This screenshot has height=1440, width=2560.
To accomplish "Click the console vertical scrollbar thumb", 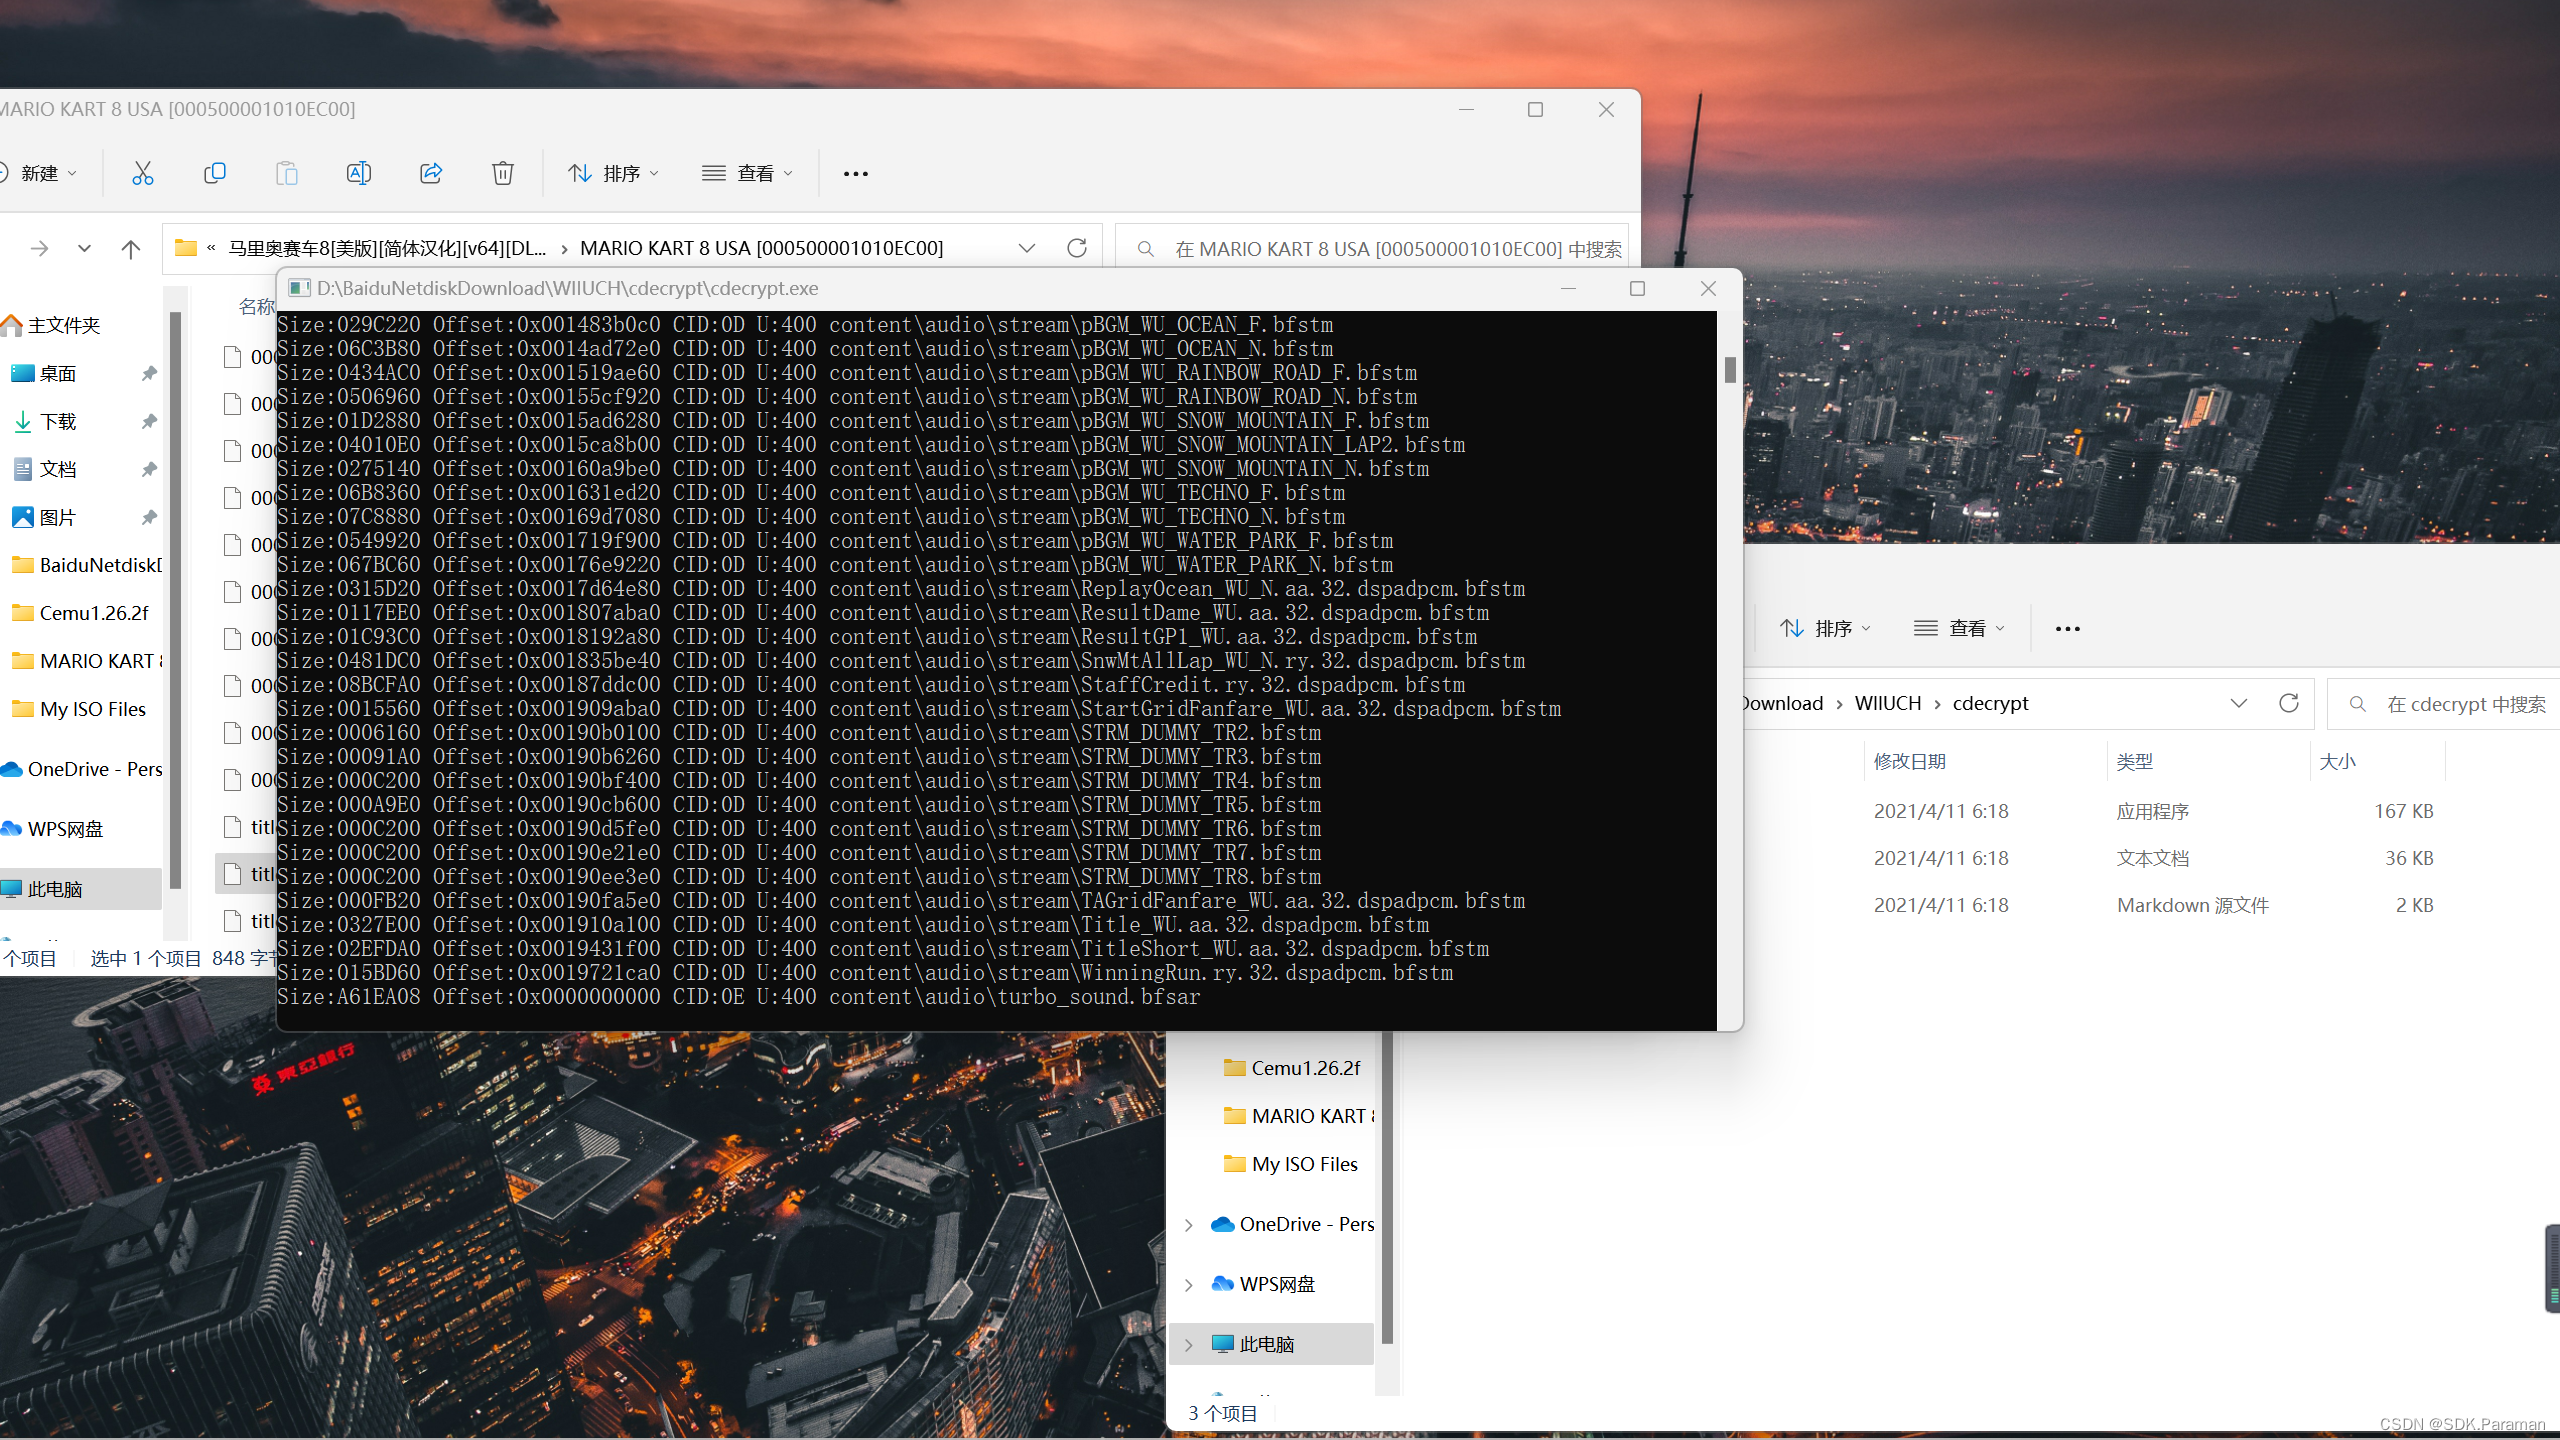I will click(1730, 370).
